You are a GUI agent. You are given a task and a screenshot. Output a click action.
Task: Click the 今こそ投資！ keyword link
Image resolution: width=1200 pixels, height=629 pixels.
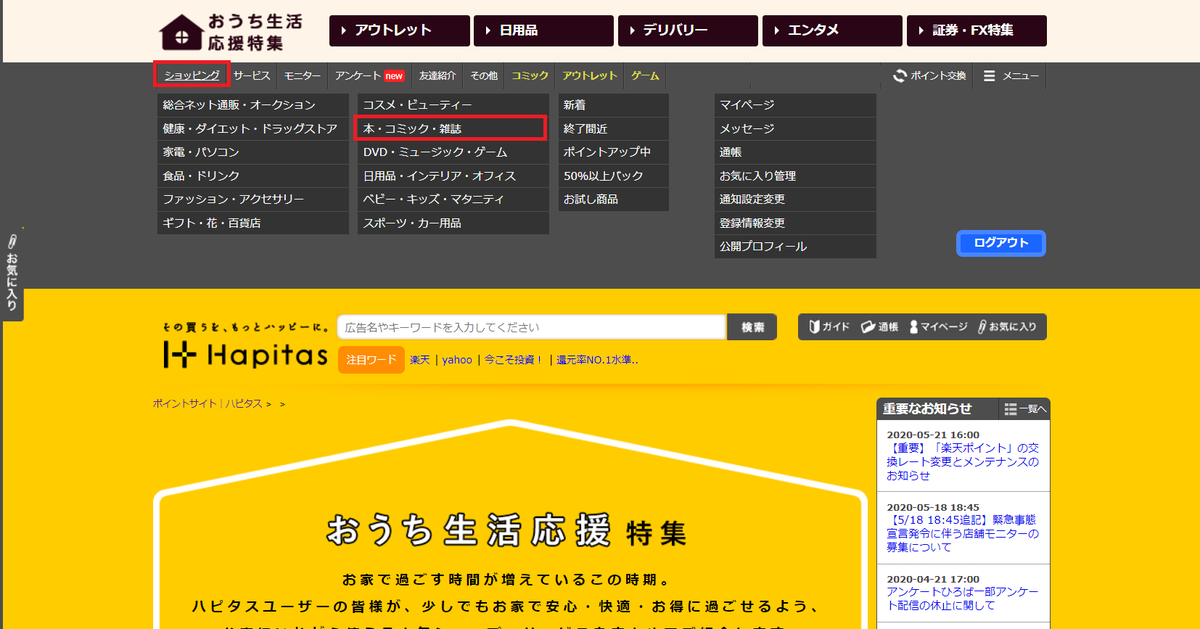(514, 360)
